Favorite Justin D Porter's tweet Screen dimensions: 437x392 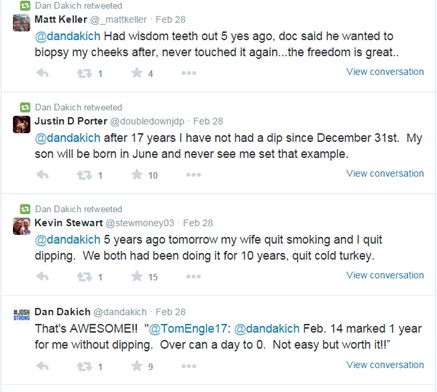137,174
